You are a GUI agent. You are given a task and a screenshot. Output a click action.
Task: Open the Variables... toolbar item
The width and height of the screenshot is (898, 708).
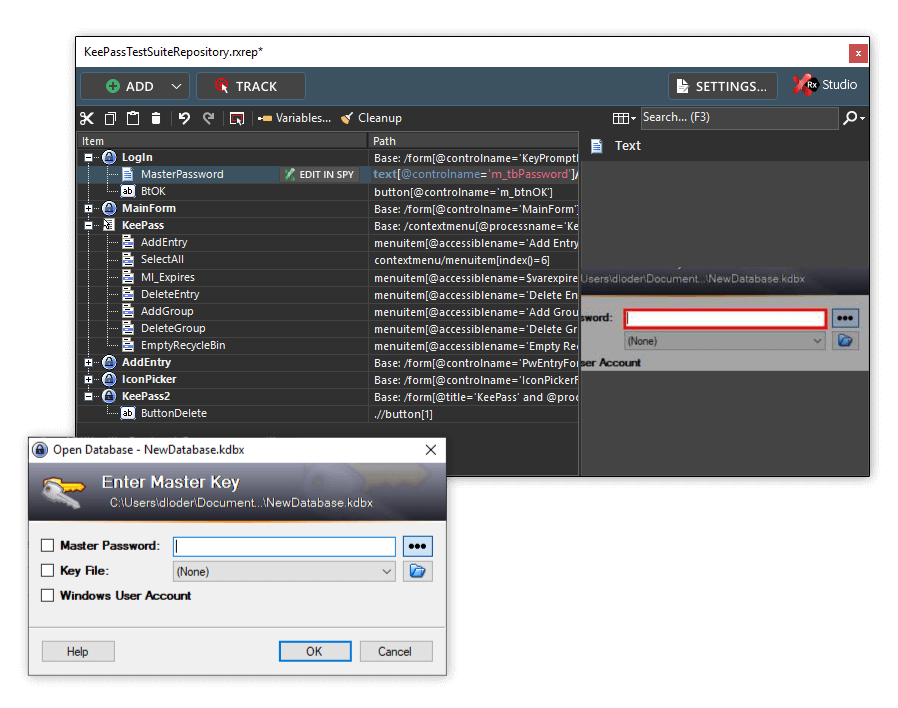coord(294,118)
